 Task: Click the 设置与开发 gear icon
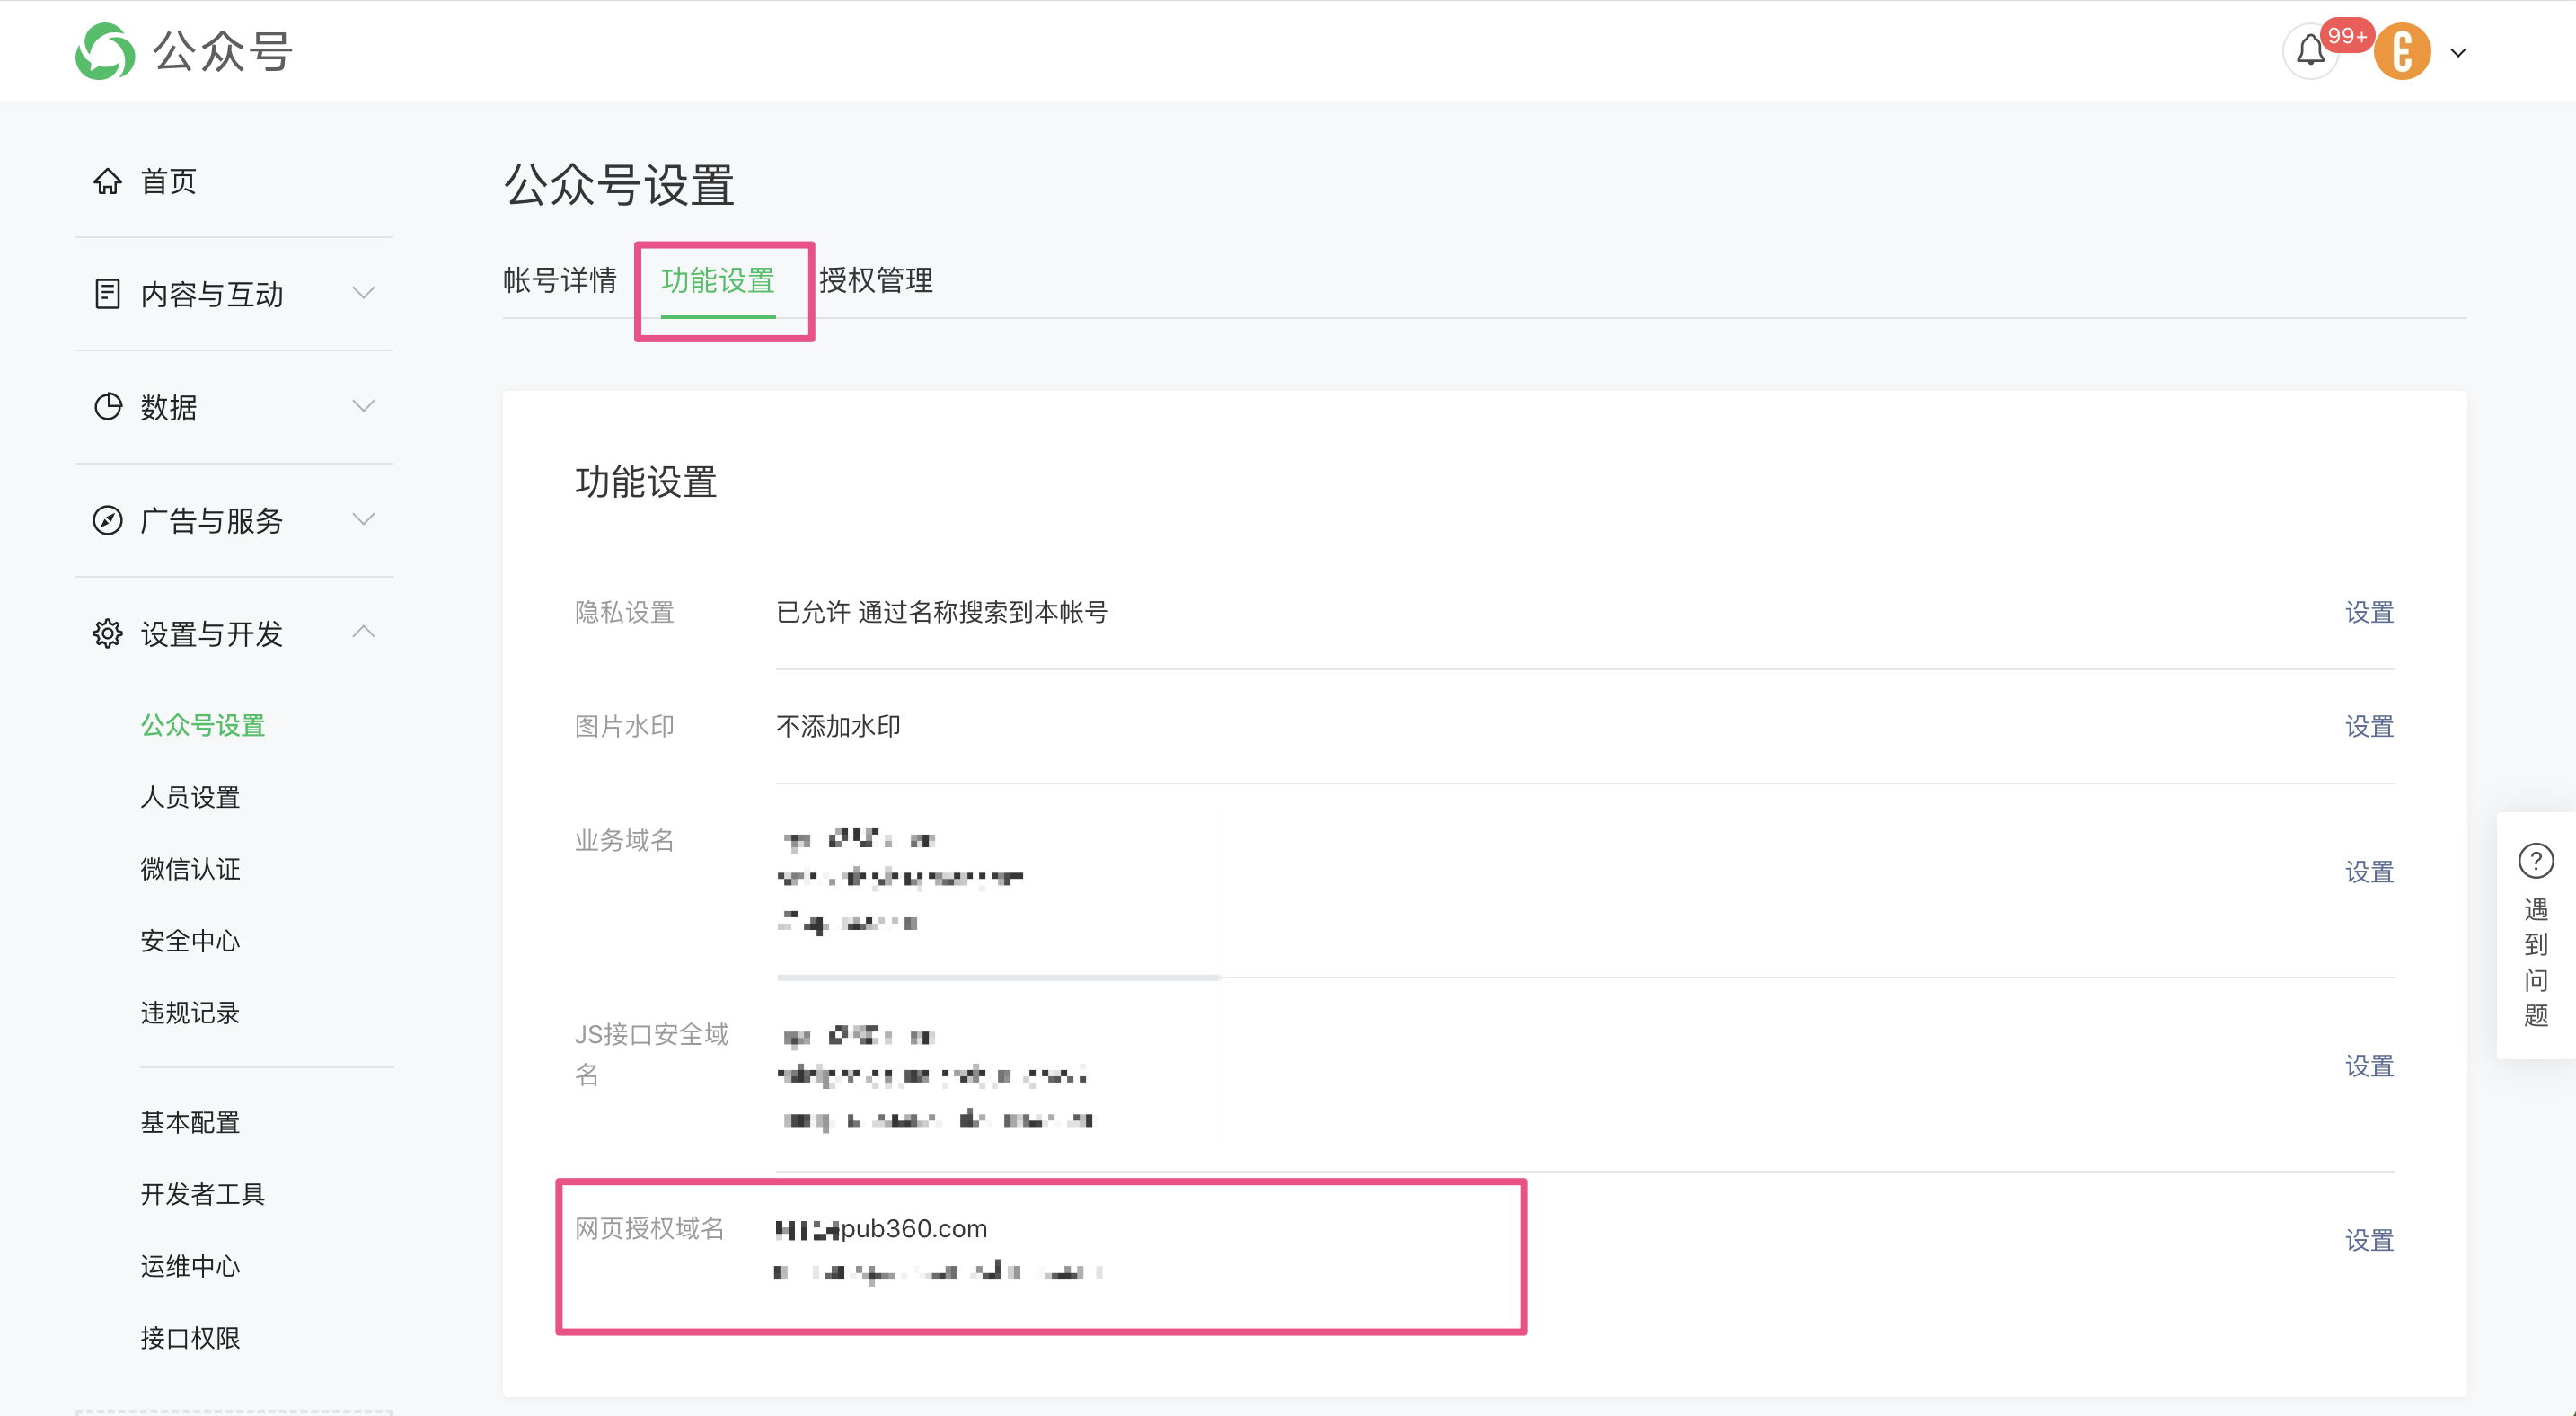point(107,633)
